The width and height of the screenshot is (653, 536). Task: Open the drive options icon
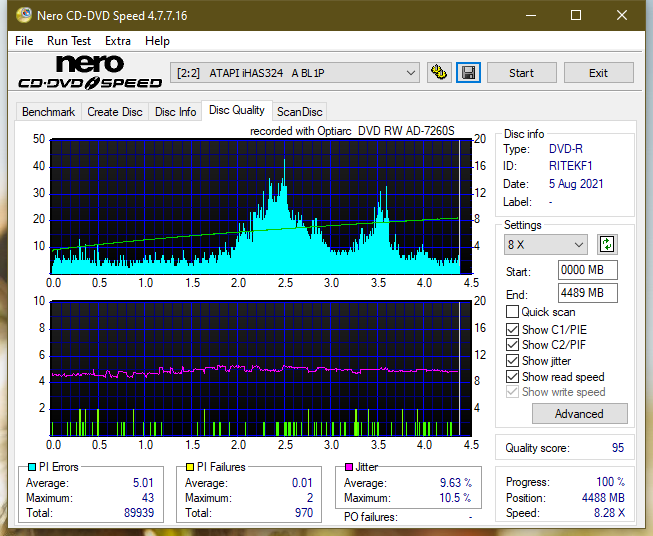point(439,73)
